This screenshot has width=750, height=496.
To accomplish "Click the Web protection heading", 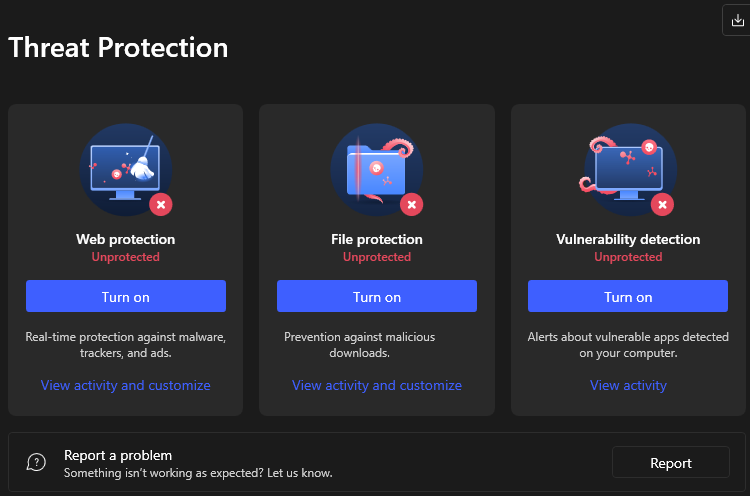I will coord(126,239).
